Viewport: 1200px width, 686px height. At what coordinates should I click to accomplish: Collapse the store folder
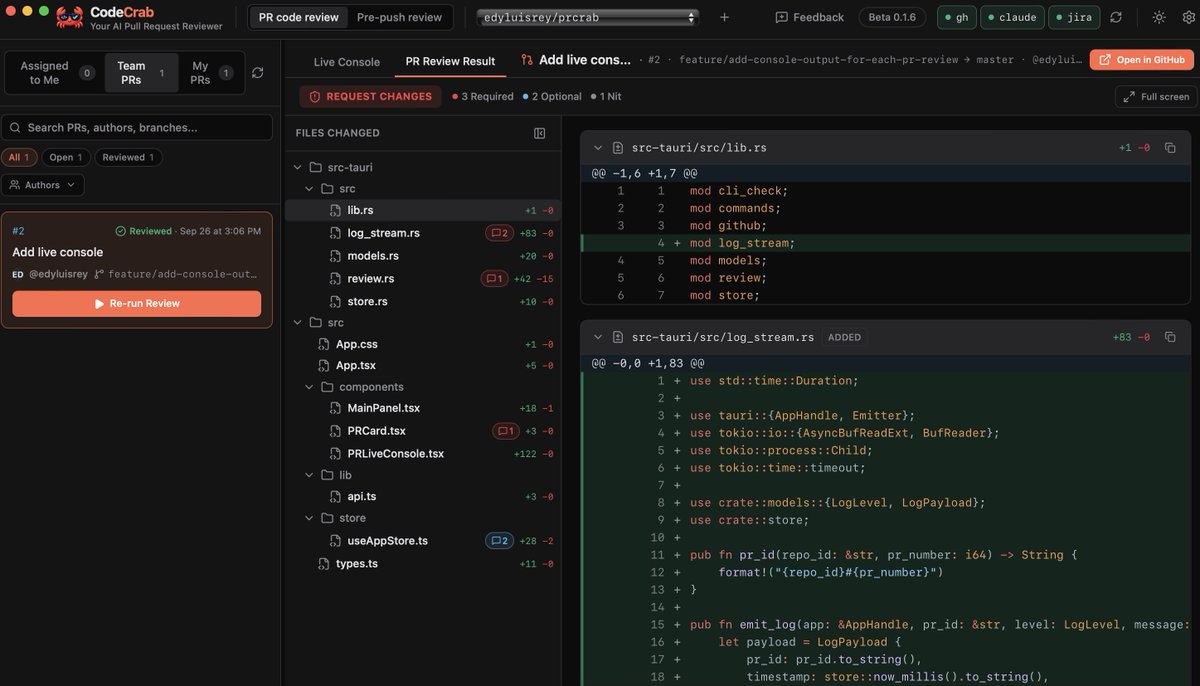pyautogui.click(x=309, y=518)
